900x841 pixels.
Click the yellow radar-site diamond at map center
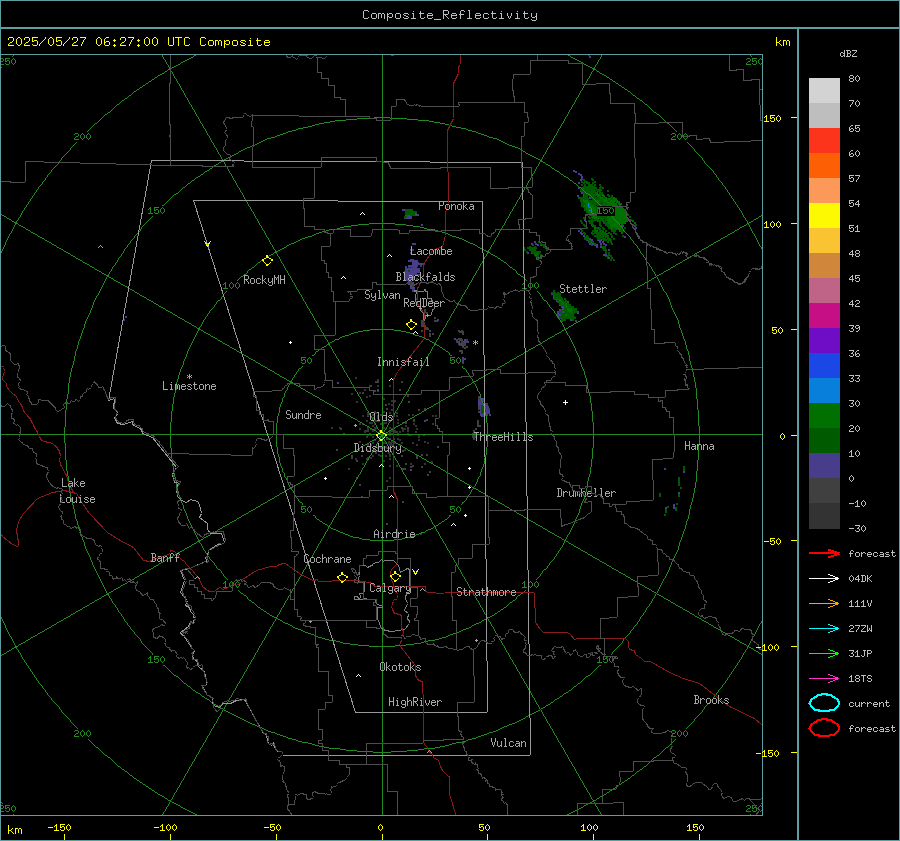[x=381, y=436]
